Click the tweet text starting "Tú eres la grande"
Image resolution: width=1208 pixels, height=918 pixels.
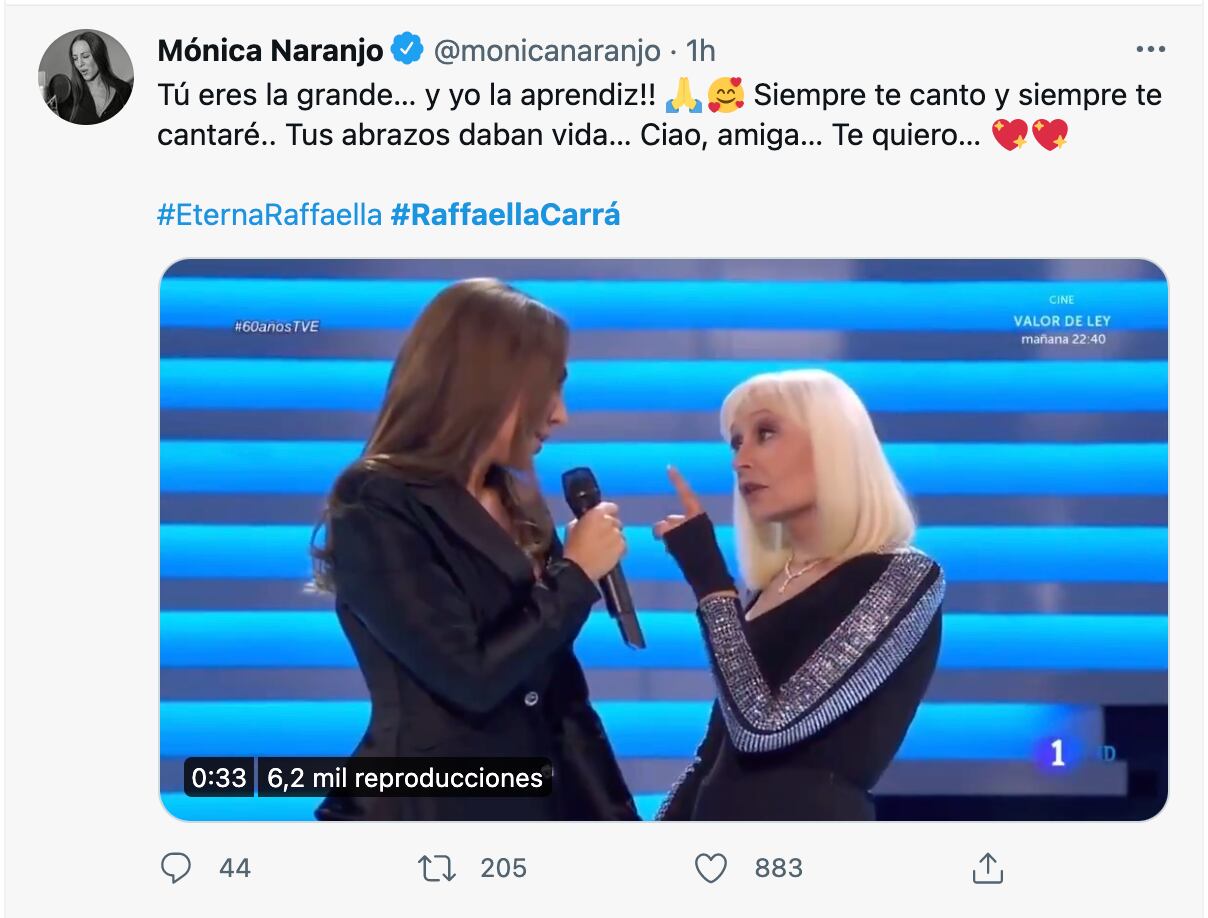click(x=400, y=96)
